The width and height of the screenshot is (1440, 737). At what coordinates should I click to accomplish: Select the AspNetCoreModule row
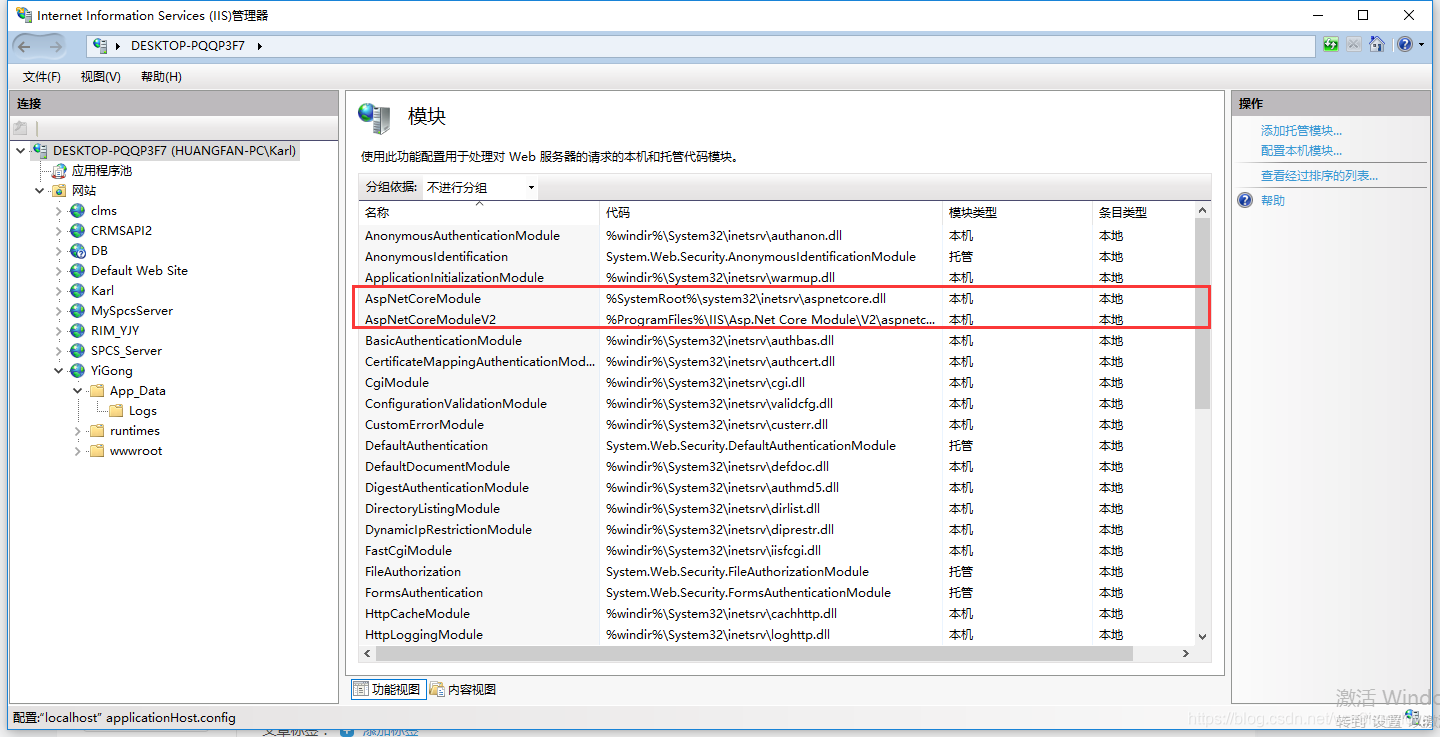point(778,299)
